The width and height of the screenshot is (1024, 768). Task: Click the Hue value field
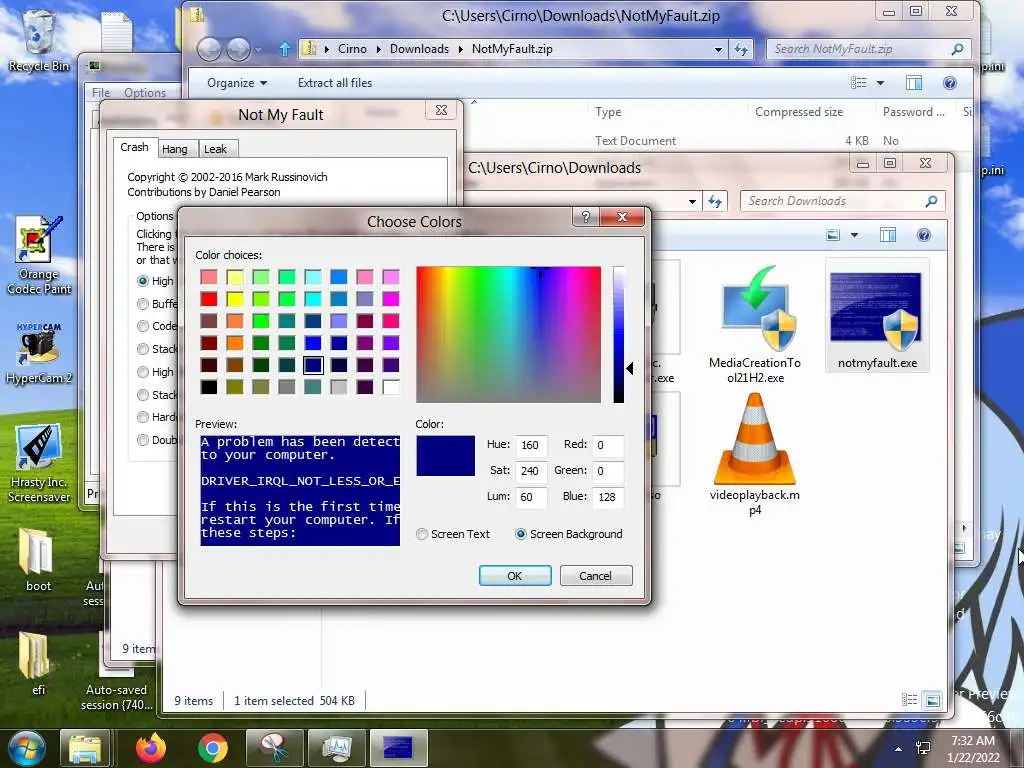pos(530,445)
